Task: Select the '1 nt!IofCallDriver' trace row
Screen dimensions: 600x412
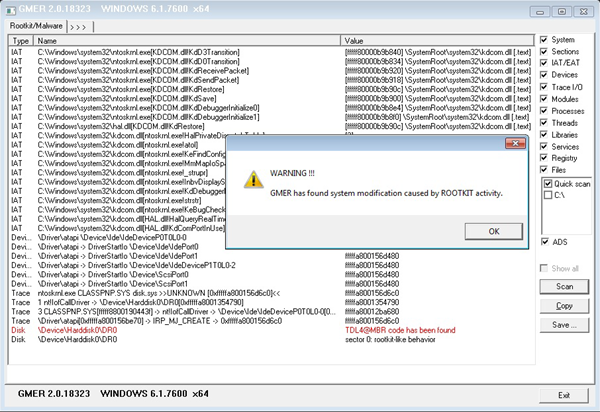Action: (271, 302)
